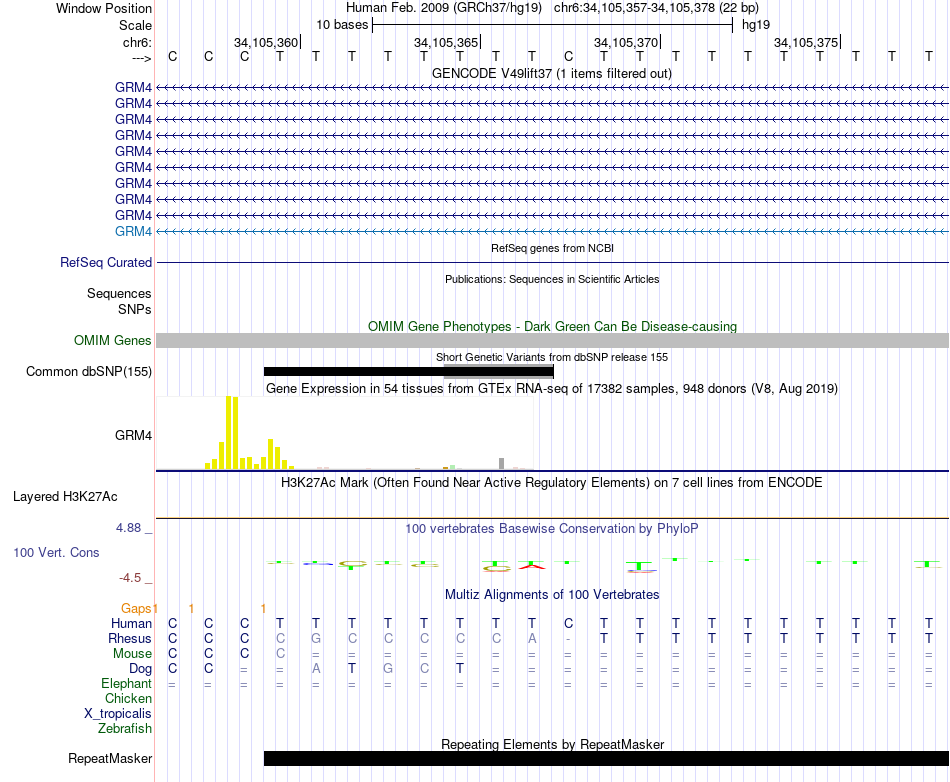Click the GTEx Gene Expression track title
Screen dimensions: 950x782
click(x=552, y=389)
